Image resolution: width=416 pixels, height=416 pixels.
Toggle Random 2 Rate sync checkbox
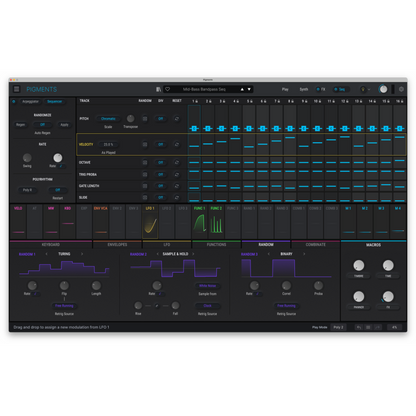[160, 294]
